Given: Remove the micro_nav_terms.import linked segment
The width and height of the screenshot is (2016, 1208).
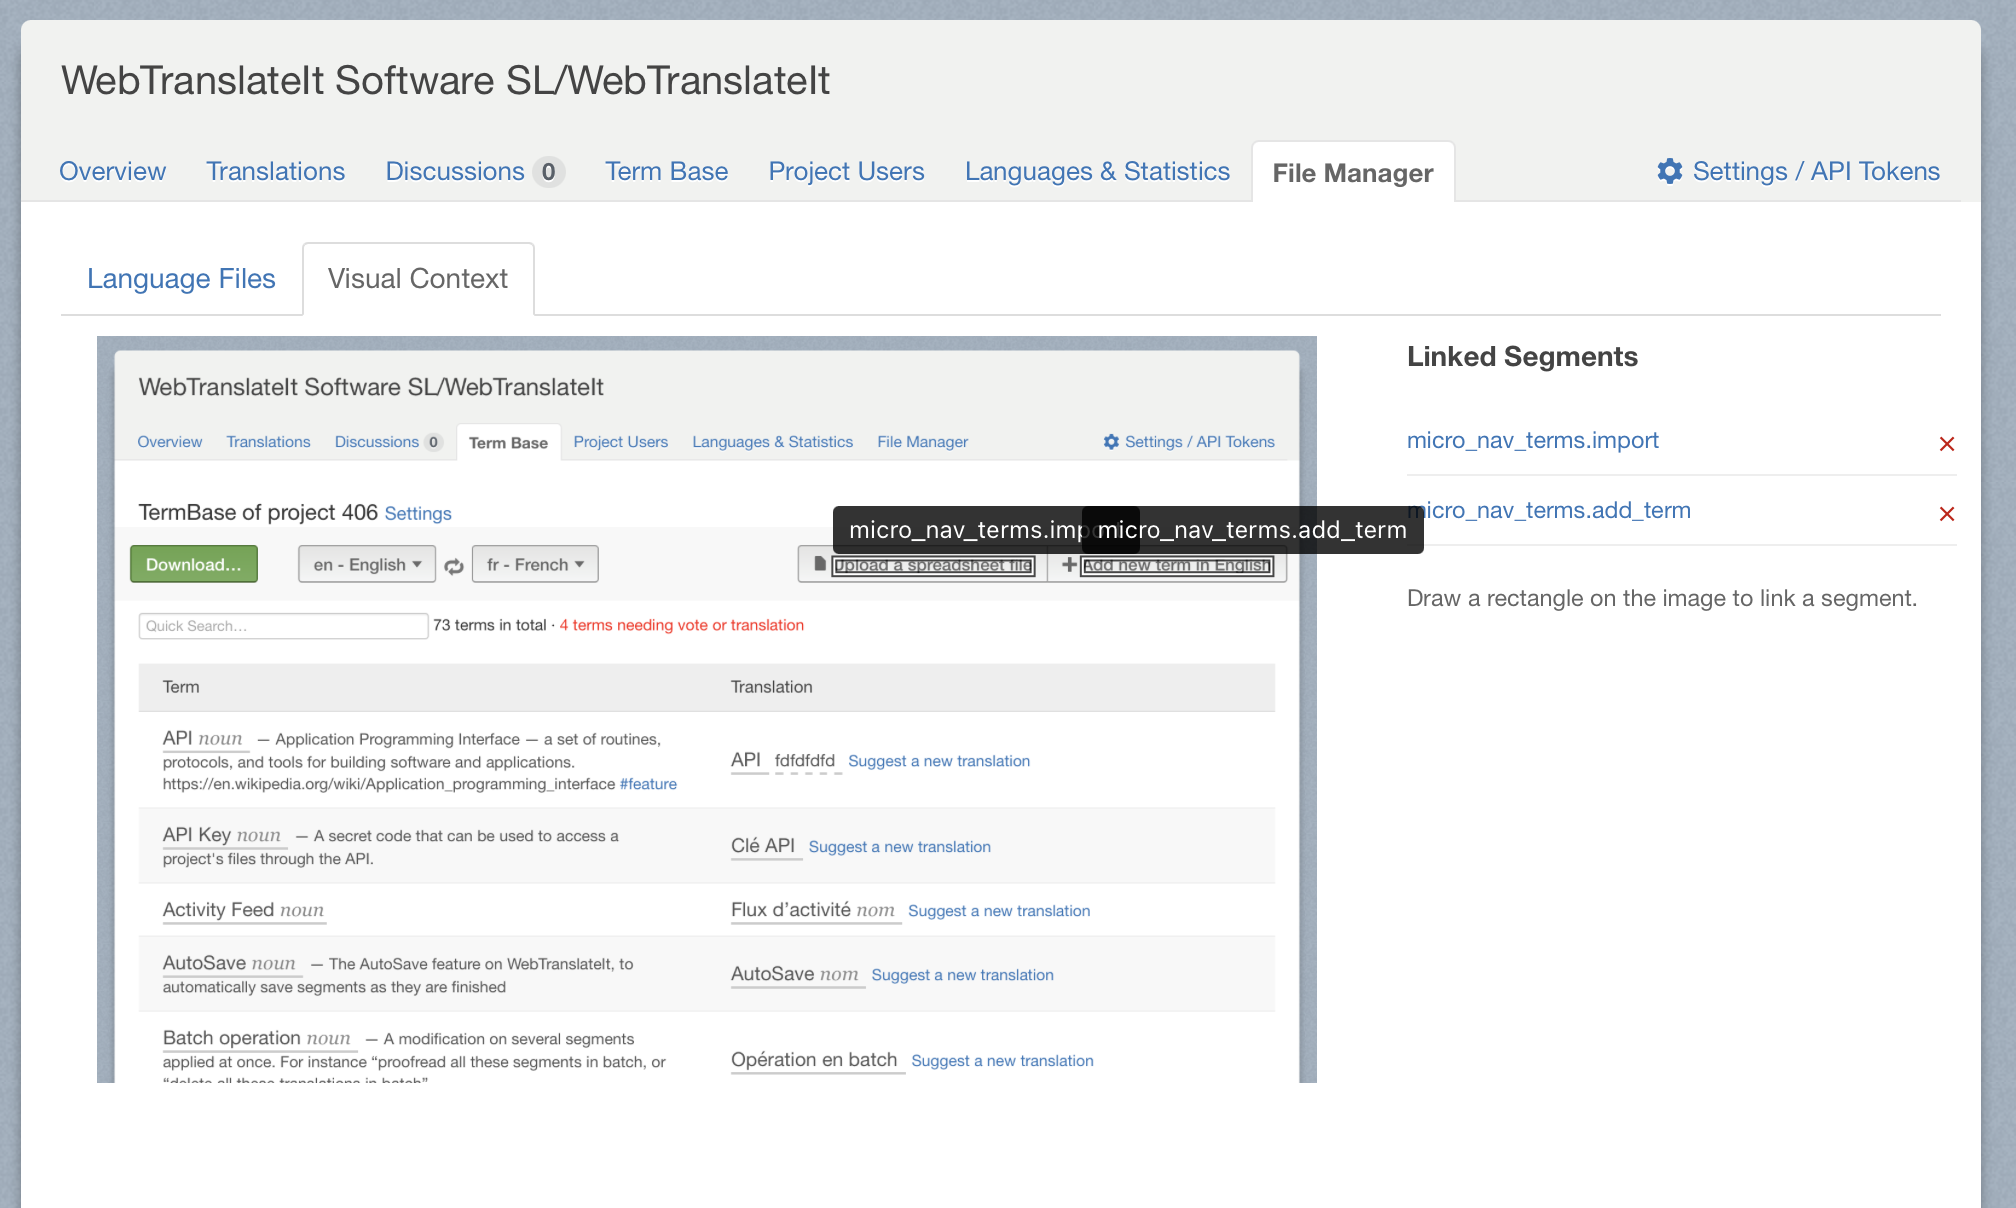Looking at the screenshot, I should point(1946,444).
